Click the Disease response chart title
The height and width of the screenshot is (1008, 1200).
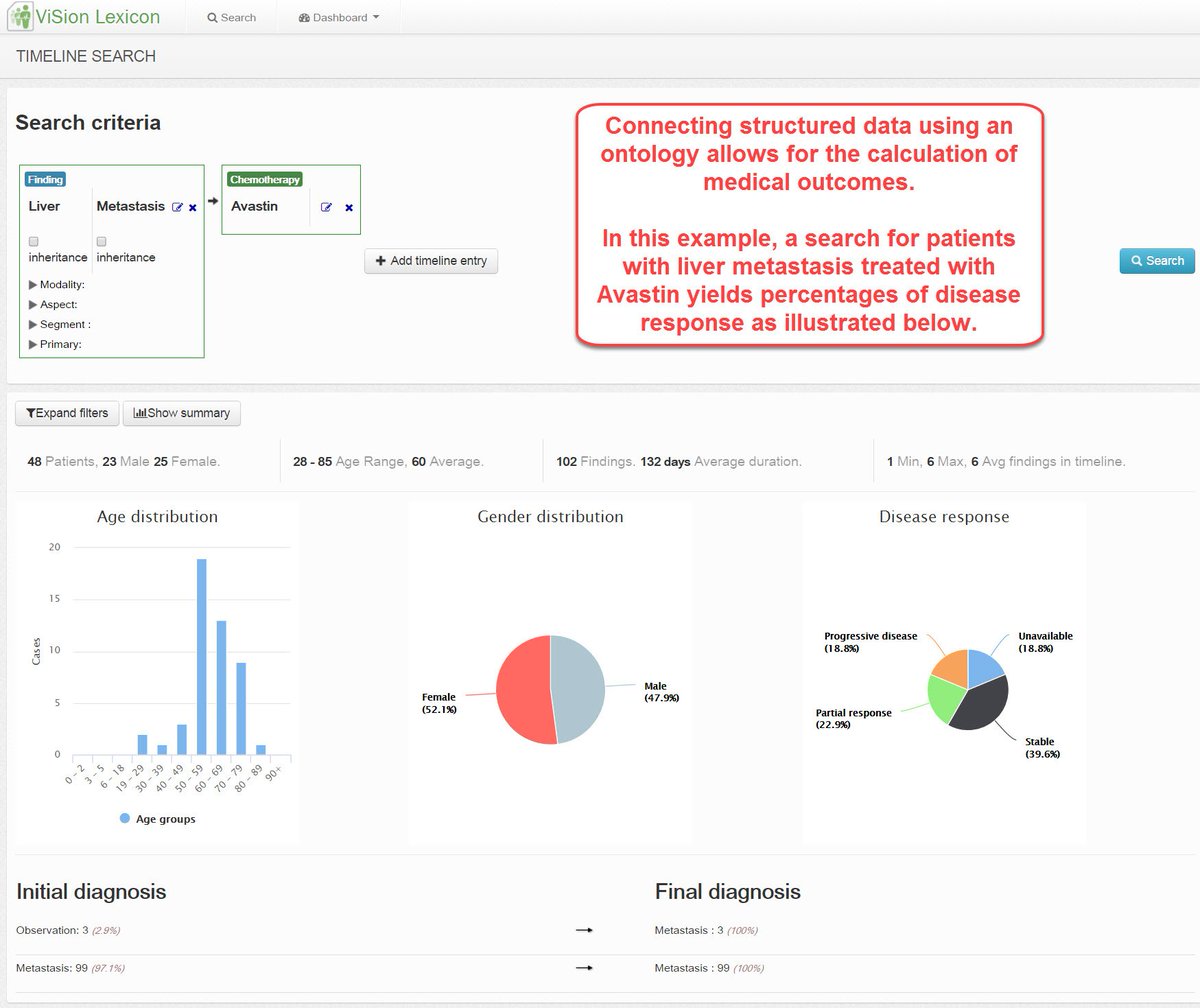(944, 517)
